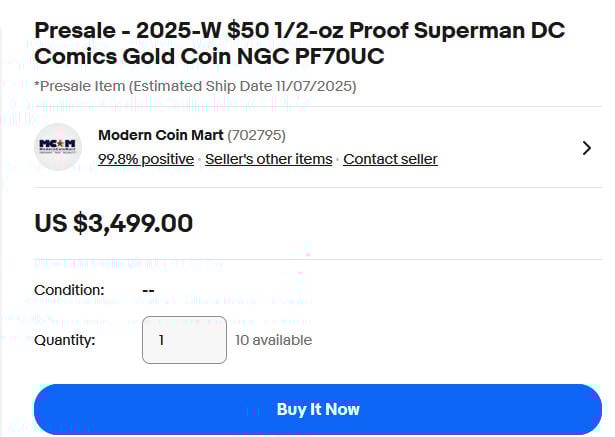View the 99.8% positive feedback link

(x=146, y=159)
